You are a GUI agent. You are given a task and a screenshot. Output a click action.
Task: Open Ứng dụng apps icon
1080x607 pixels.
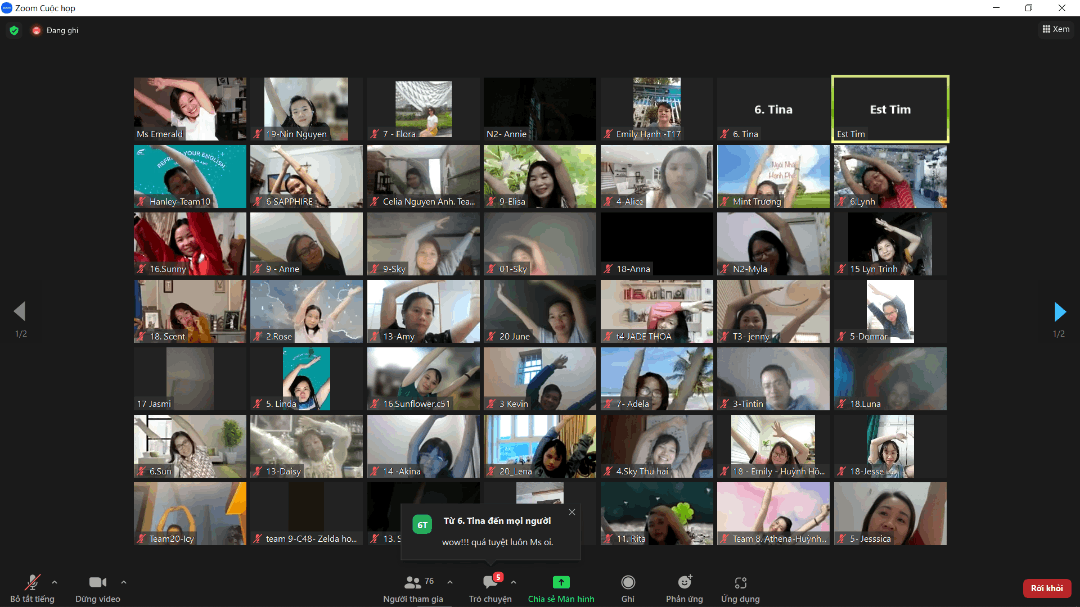(x=740, y=583)
